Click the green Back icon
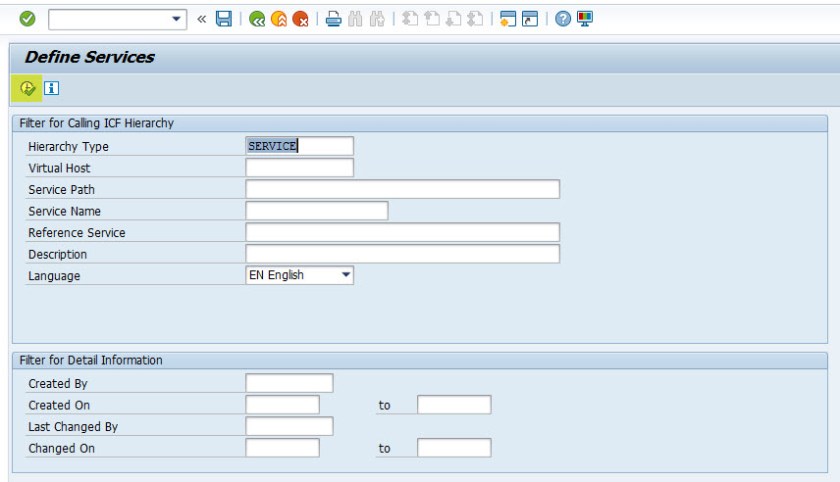Viewport: 840px width, 482px height. tap(257, 20)
